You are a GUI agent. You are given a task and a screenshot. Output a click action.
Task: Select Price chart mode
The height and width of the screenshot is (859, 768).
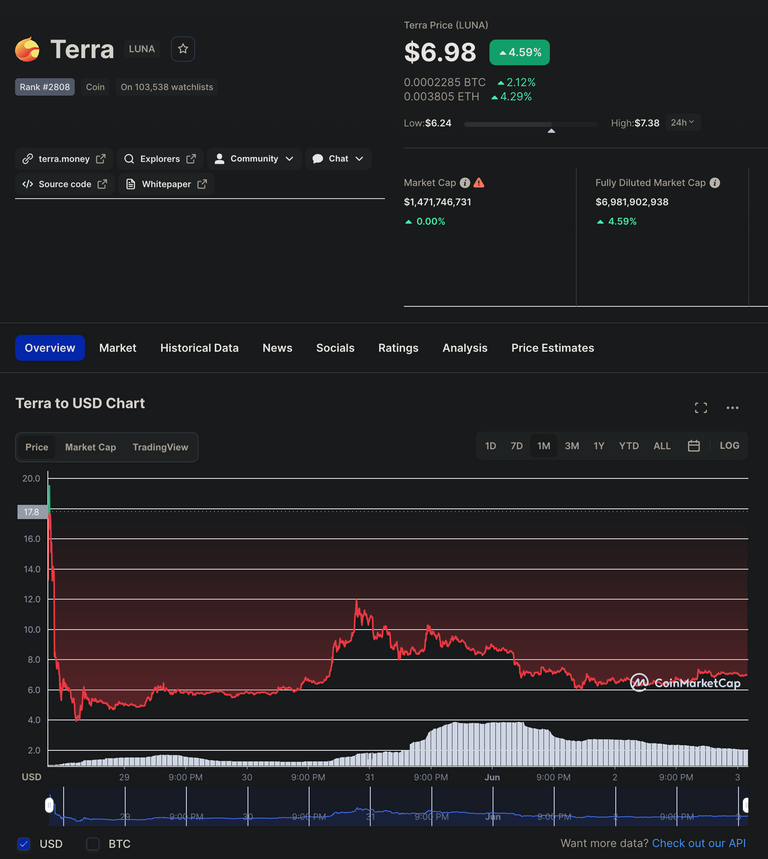37,447
